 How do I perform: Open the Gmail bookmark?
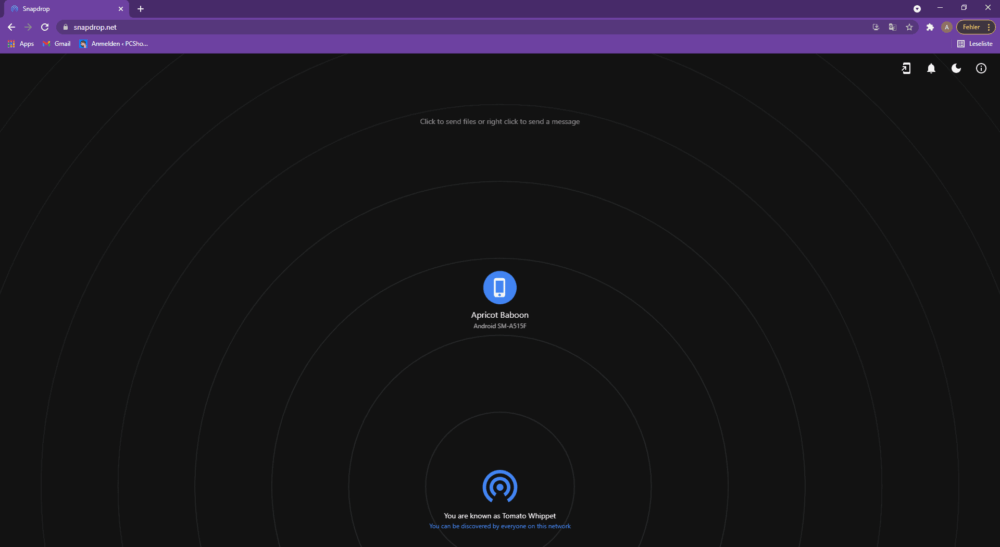[x=56, y=44]
